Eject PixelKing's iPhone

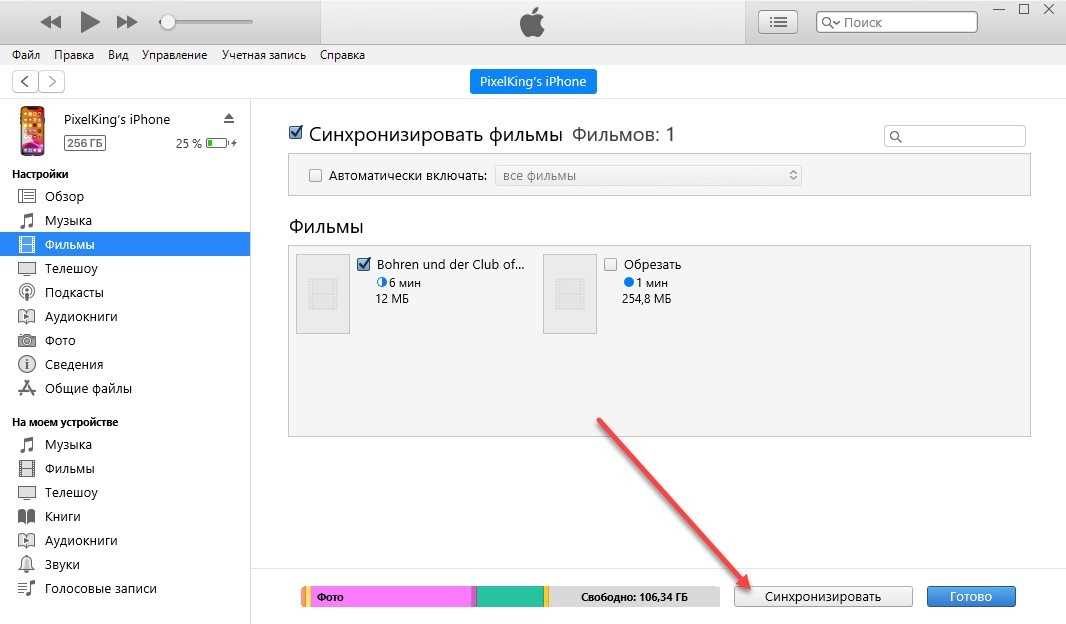[x=229, y=119]
